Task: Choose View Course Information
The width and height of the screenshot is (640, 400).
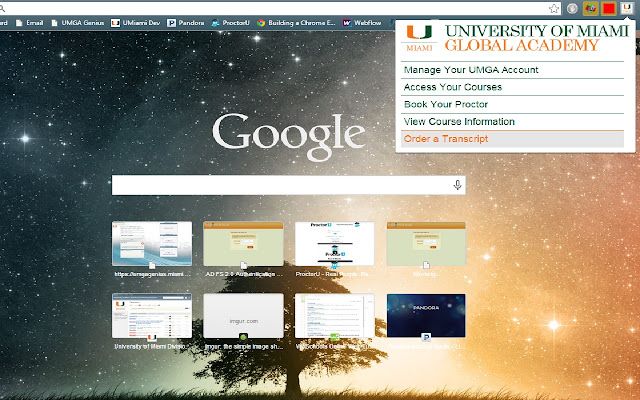Action: [x=512, y=122]
